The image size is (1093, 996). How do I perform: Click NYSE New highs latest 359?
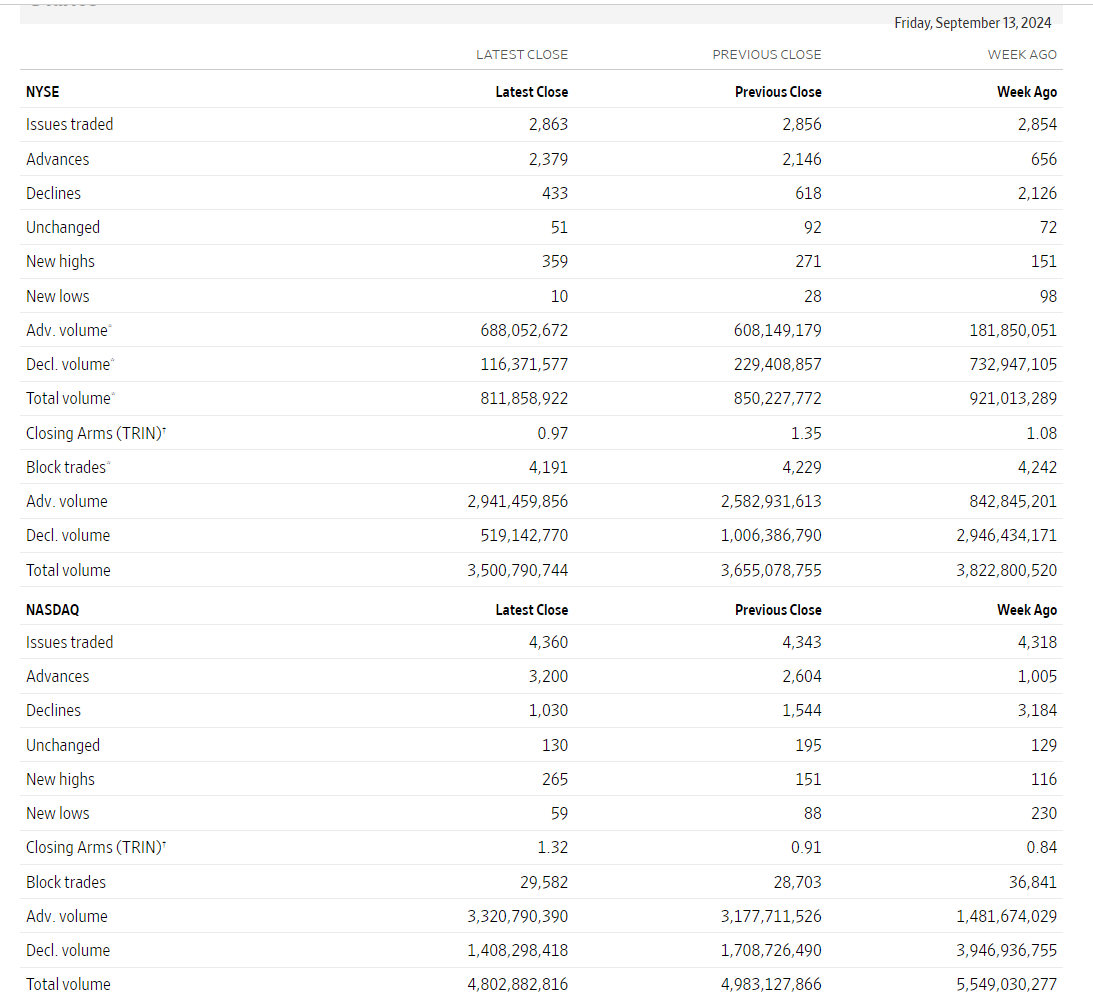[555, 261]
